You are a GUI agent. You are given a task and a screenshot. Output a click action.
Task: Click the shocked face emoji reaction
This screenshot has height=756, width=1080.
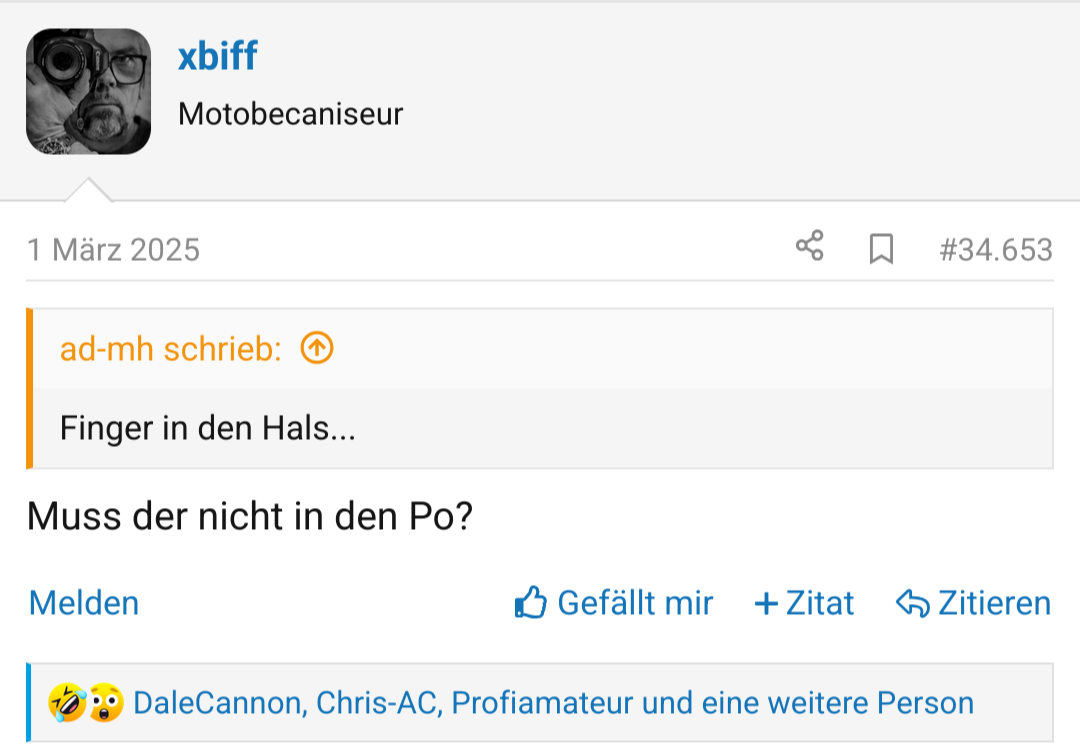105,703
